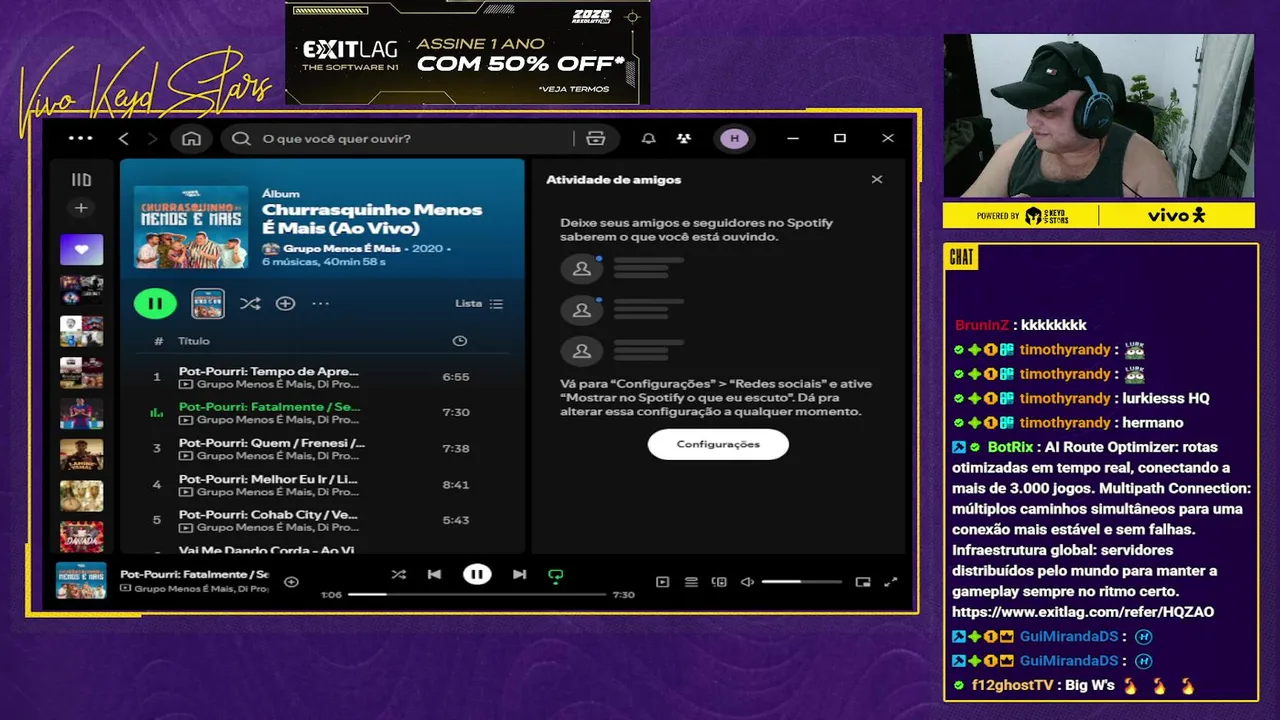Pause the album with the green button
Viewport: 1280px width, 720px height.
(x=155, y=303)
